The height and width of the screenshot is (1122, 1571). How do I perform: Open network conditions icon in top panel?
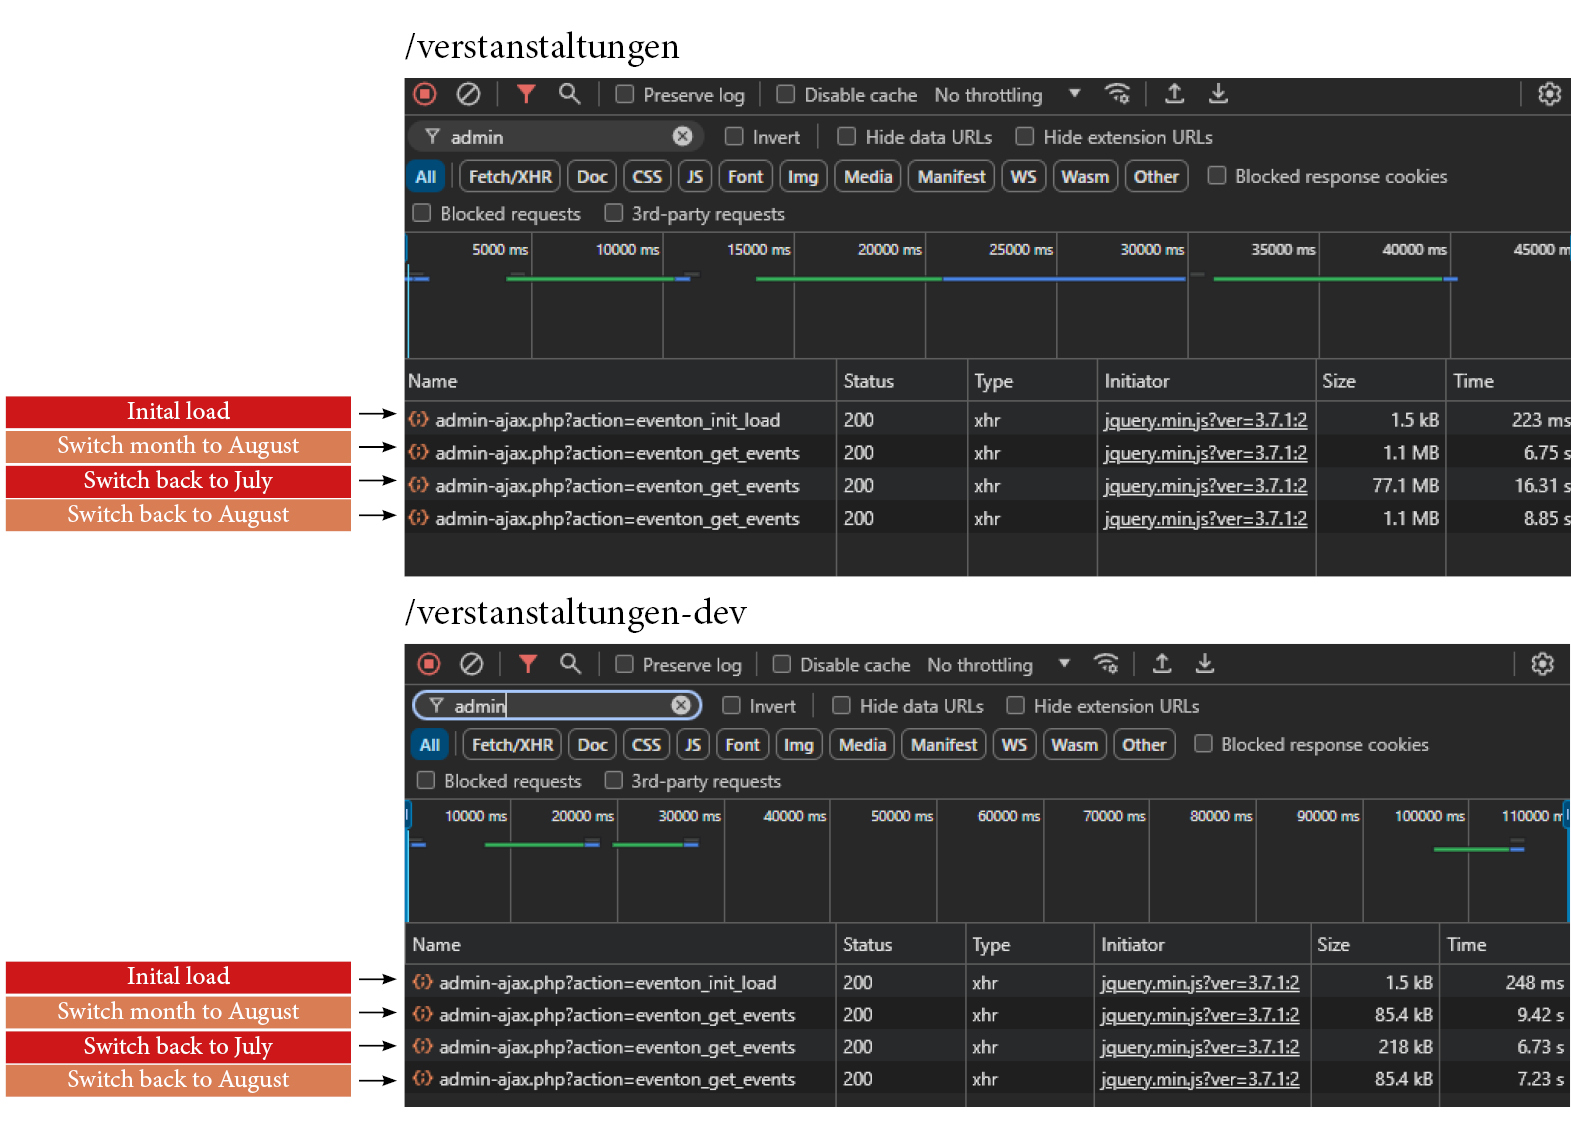pyautogui.click(x=1117, y=94)
